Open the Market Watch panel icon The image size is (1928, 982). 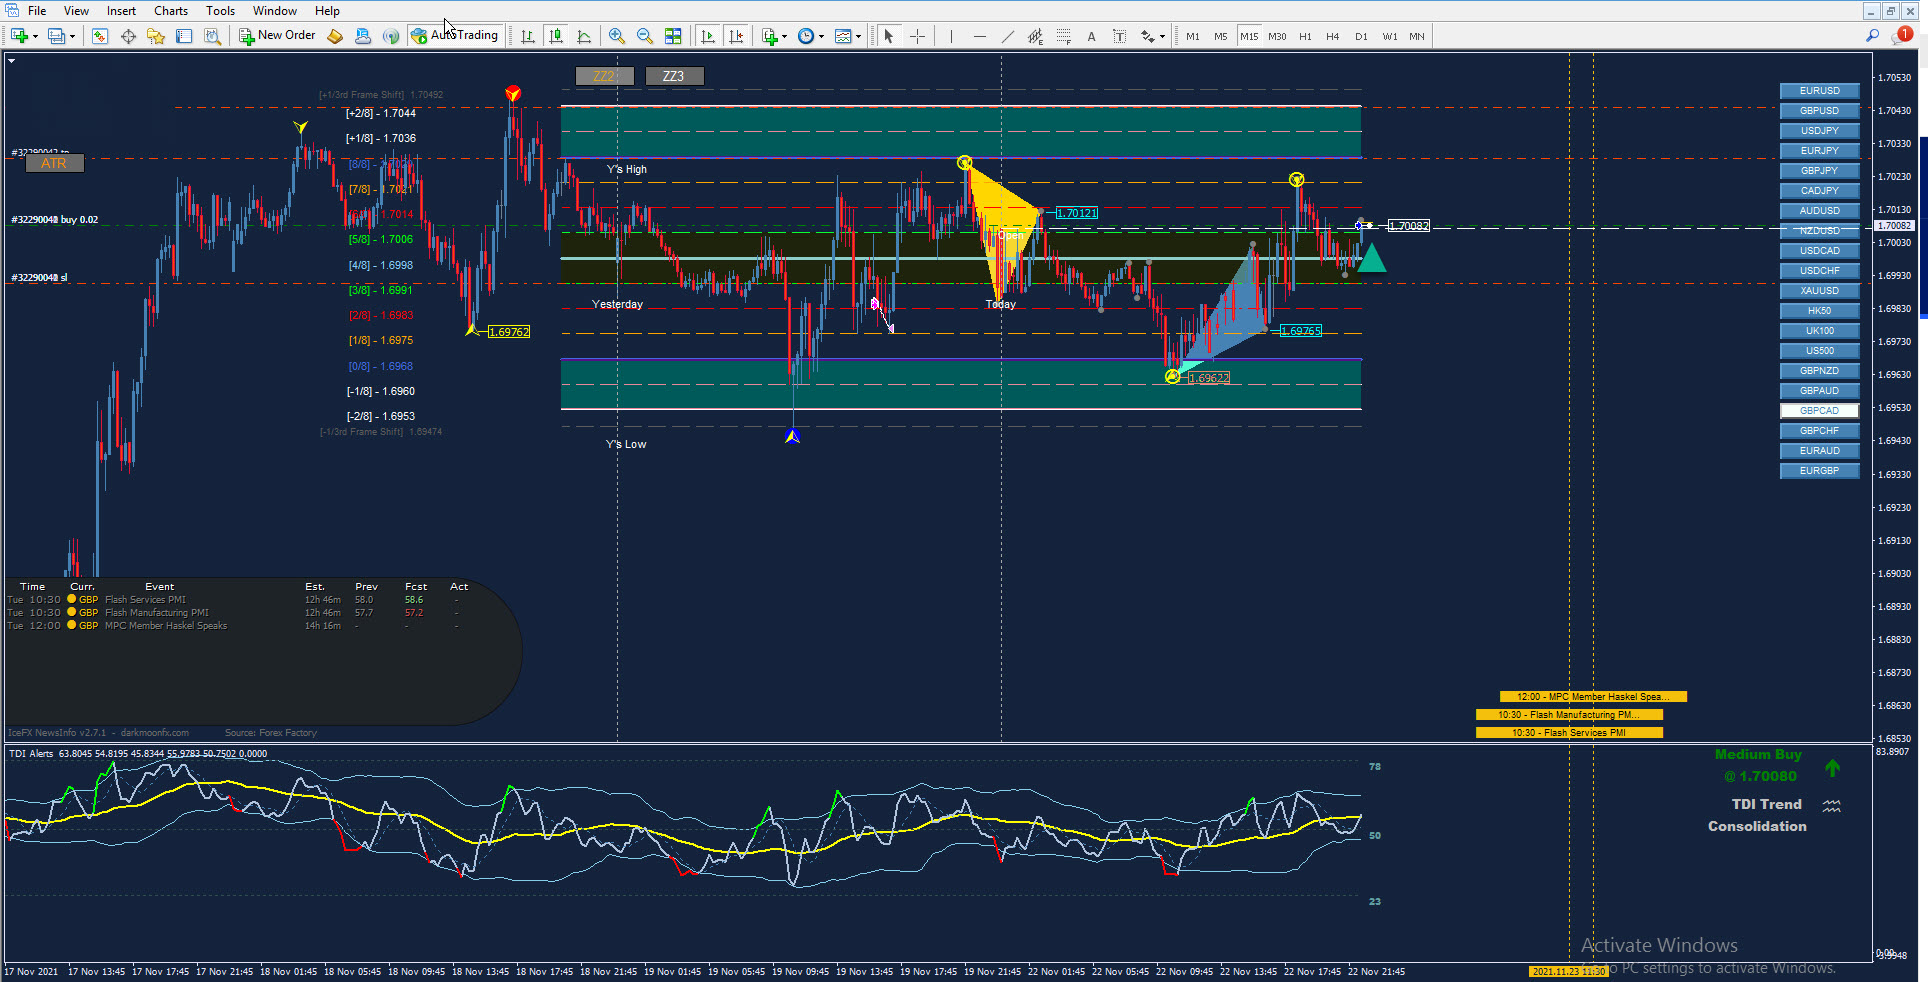[100, 36]
